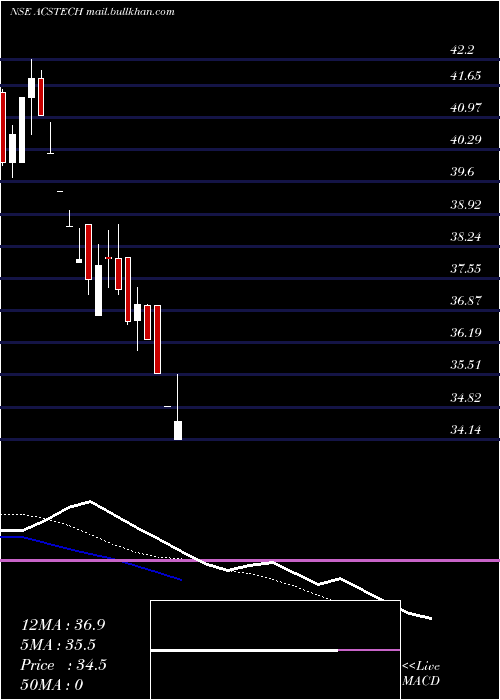This screenshot has height=700, width=500.
Task: Select the 38.24 price level label
Action: pos(466,237)
